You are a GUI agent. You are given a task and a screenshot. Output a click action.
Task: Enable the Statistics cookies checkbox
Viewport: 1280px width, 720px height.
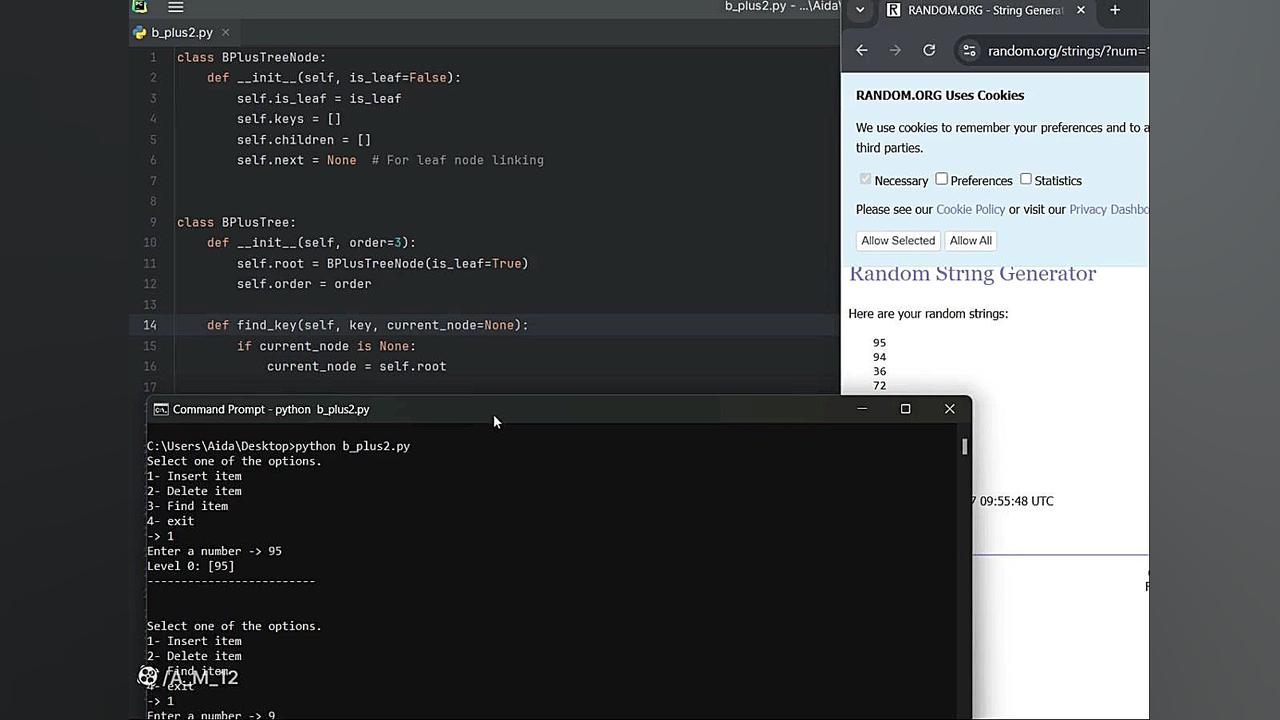(1025, 179)
